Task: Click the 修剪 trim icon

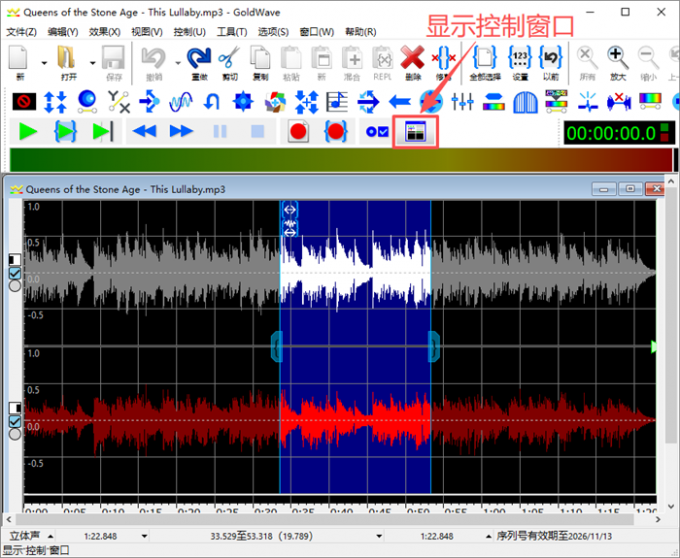Action: pos(443,59)
